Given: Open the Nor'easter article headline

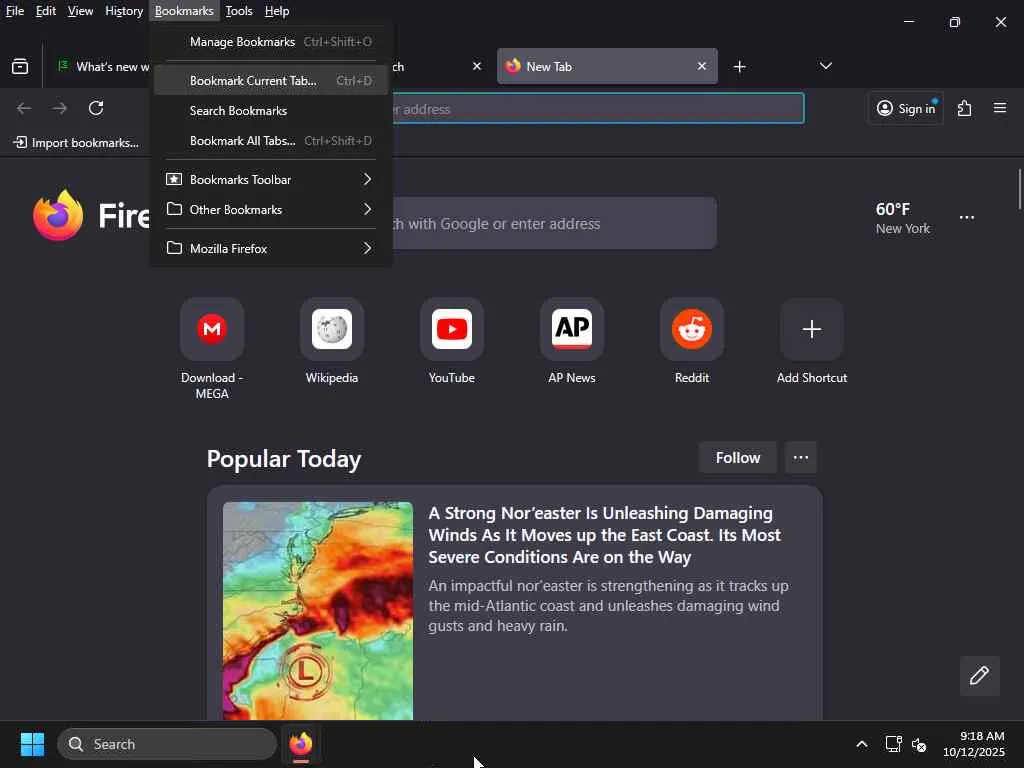Looking at the screenshot, I should click(x=605, y=535).
